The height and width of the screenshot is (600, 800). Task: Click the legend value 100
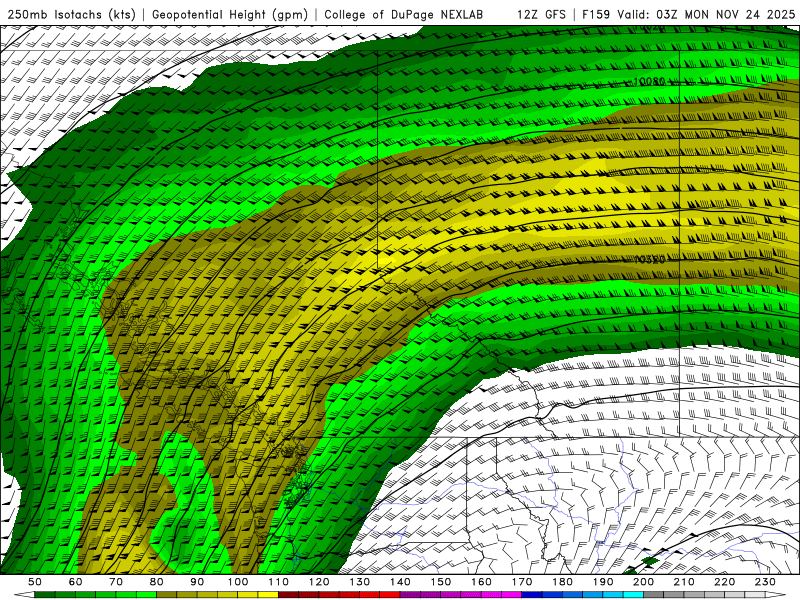[238, 582]
